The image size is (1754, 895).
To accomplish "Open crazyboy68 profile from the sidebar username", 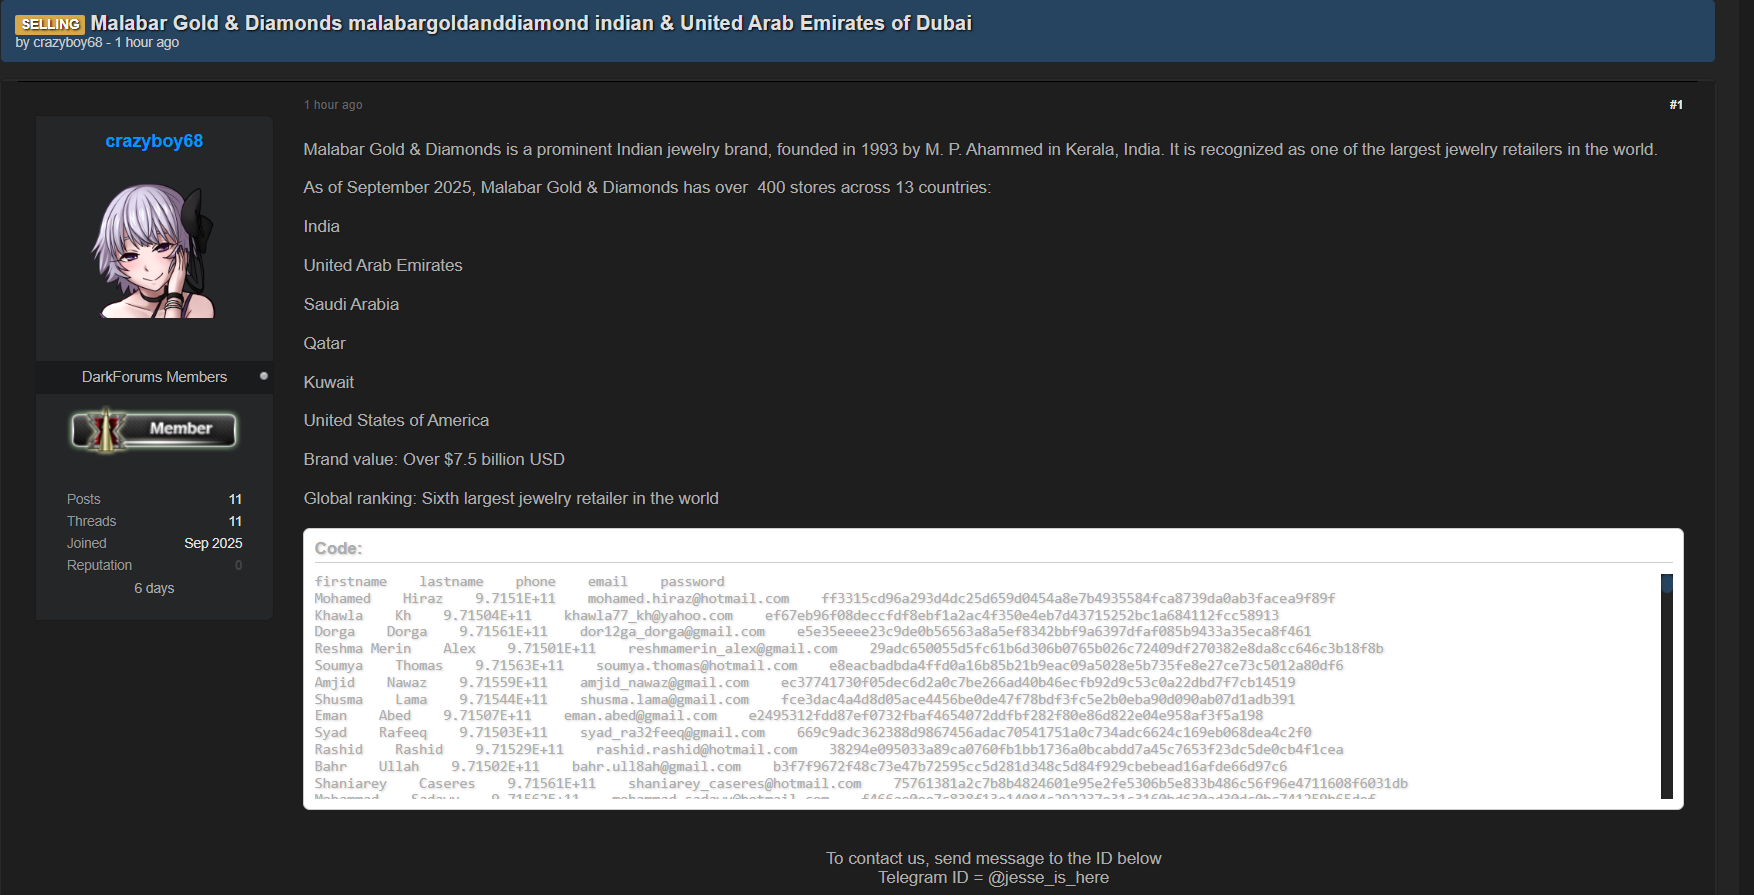I will coord(154,141).
